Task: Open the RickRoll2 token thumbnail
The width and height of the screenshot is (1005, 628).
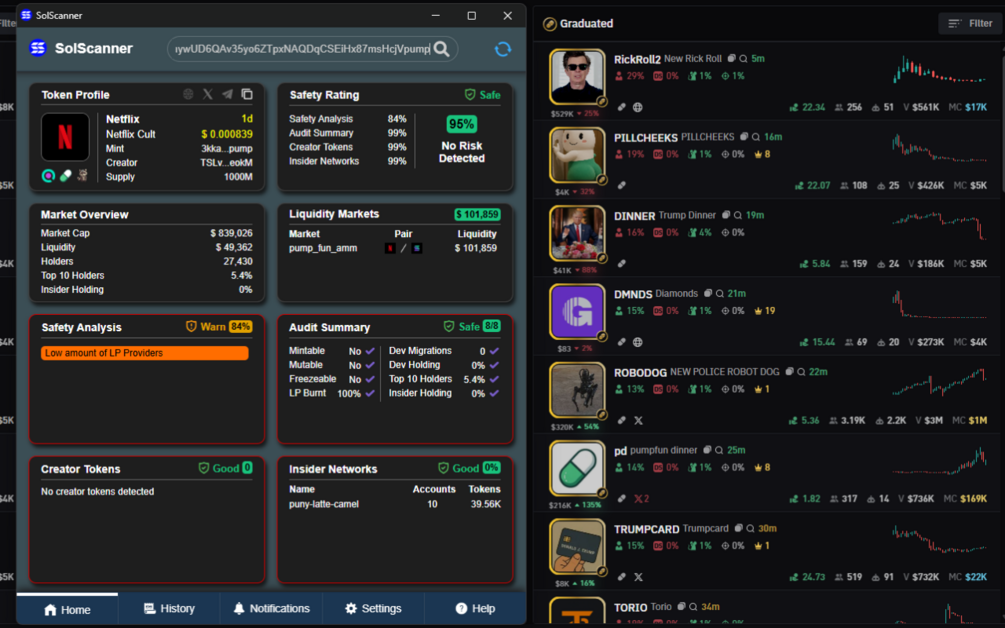Action: [x=577, y=76]
